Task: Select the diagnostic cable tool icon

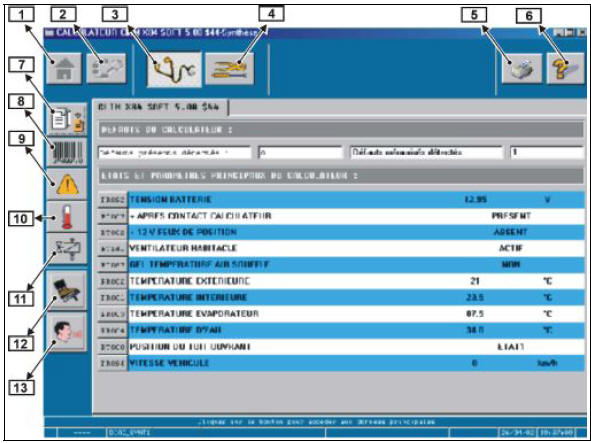Action: [x=174, y=69]
